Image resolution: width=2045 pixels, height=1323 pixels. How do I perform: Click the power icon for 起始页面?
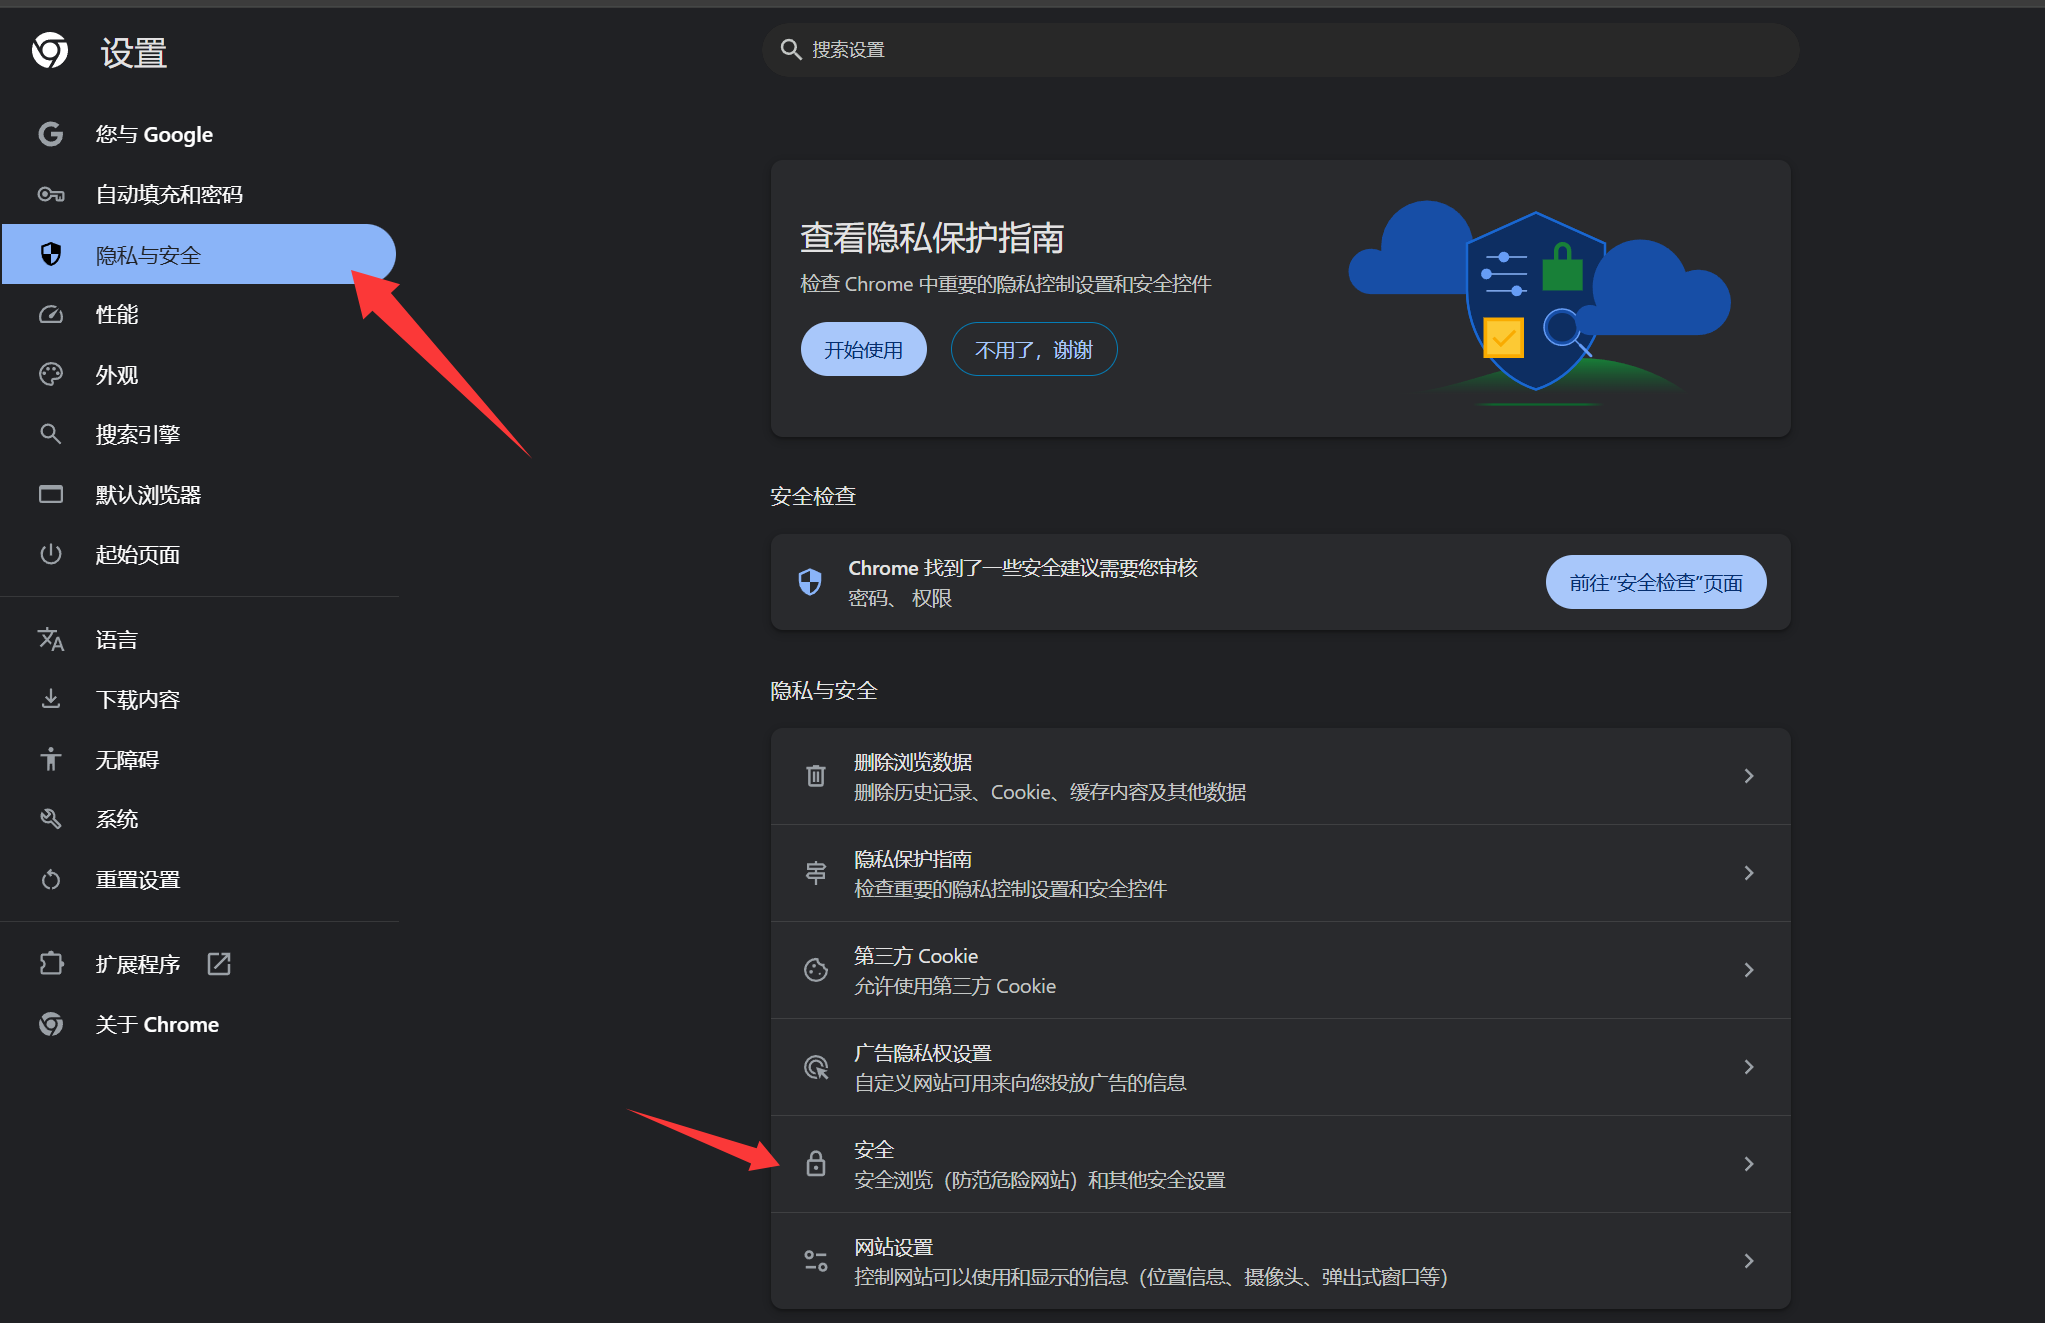click(x=51, y=554)
